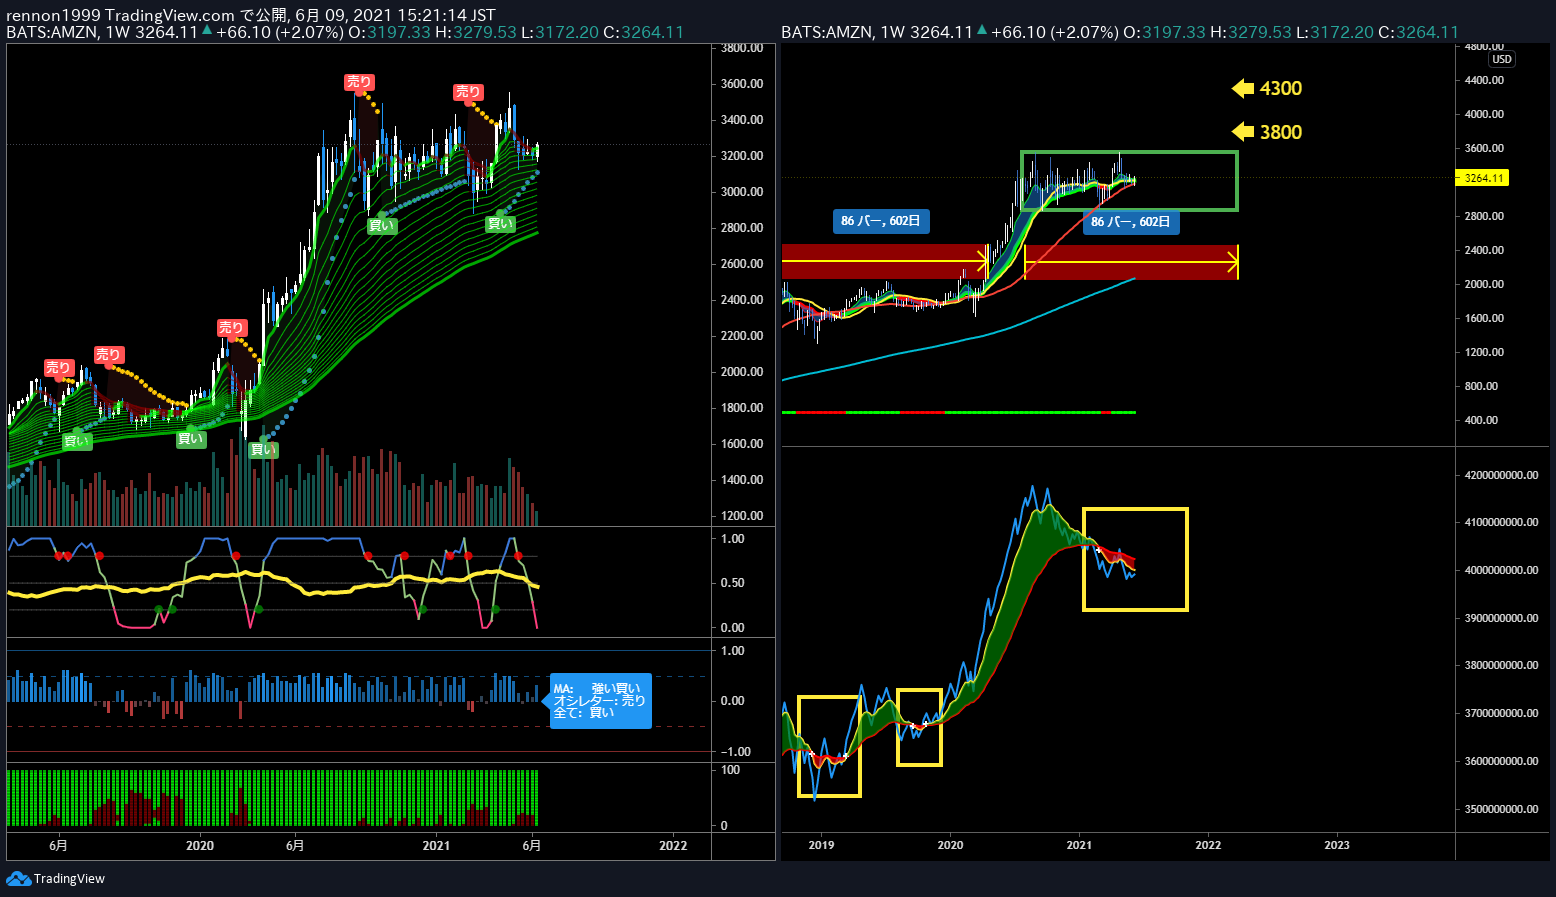1556x897 pixels.
Task: Click the 4000000000.00 volume axis value
Action: pos(1501,570)
